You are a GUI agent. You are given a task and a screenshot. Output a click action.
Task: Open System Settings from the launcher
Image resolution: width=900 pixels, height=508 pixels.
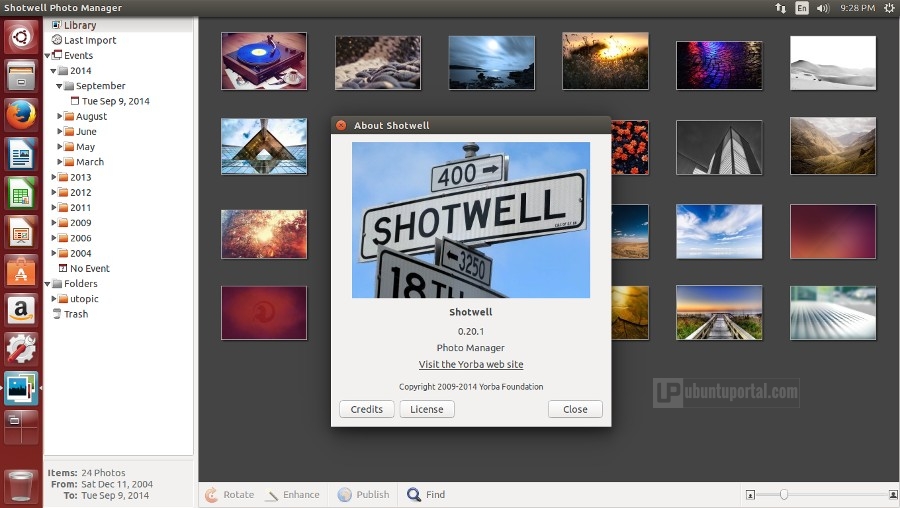[21, 348]
